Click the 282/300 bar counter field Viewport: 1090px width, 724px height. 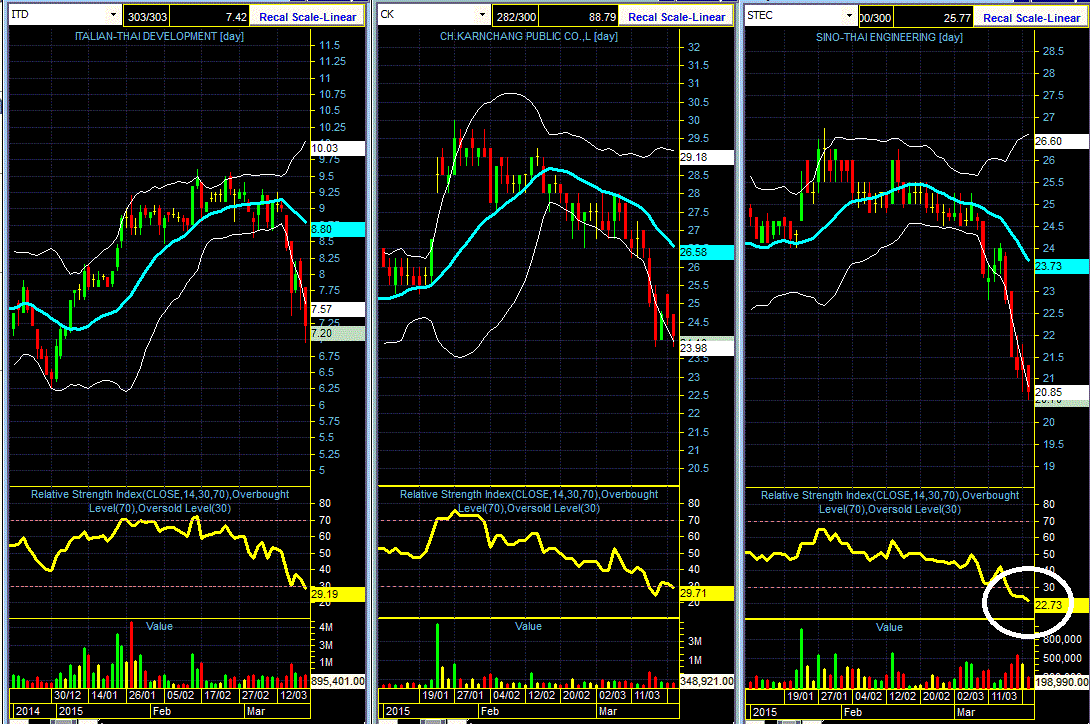coord(515,17)
